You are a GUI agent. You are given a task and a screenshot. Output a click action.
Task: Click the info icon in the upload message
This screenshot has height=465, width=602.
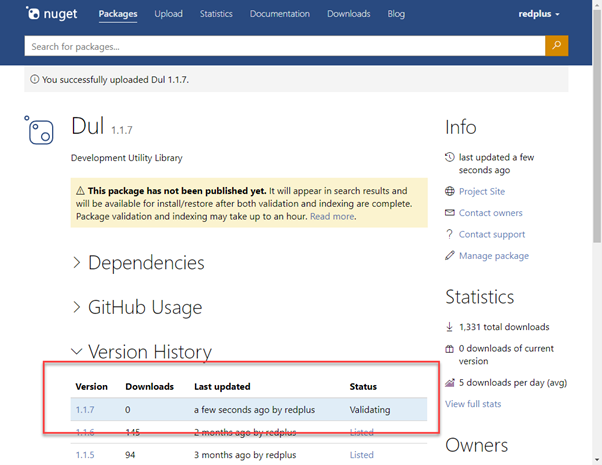tap(35, 79)
